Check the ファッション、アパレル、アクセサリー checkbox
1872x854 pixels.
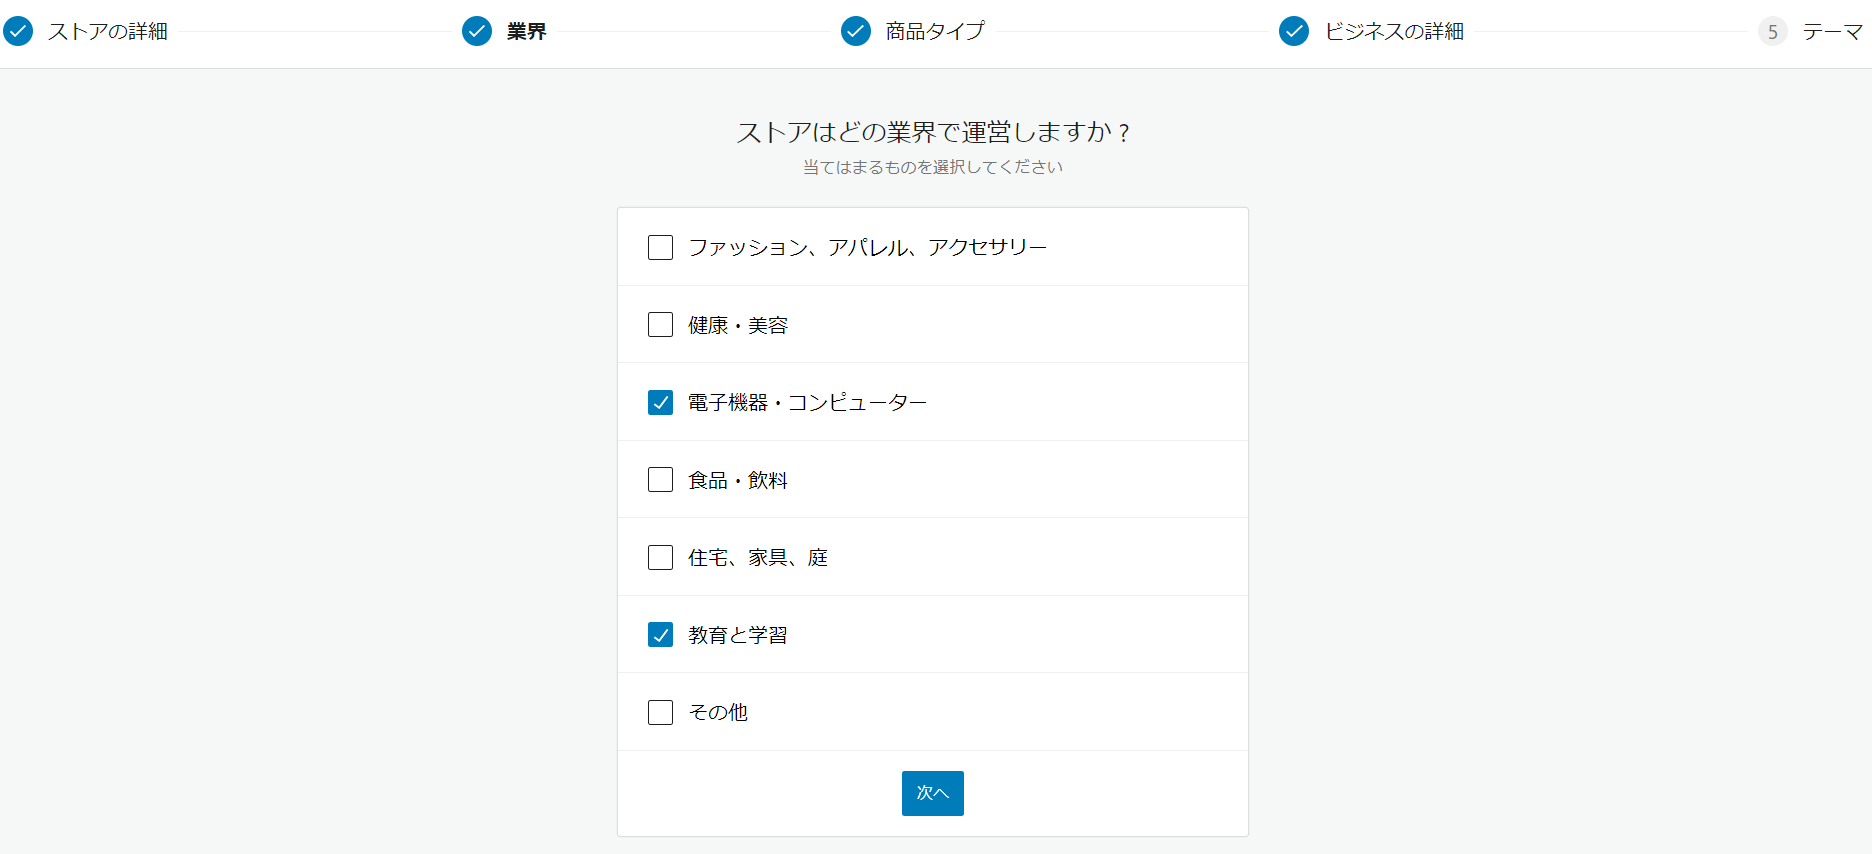tap(660, 247)
